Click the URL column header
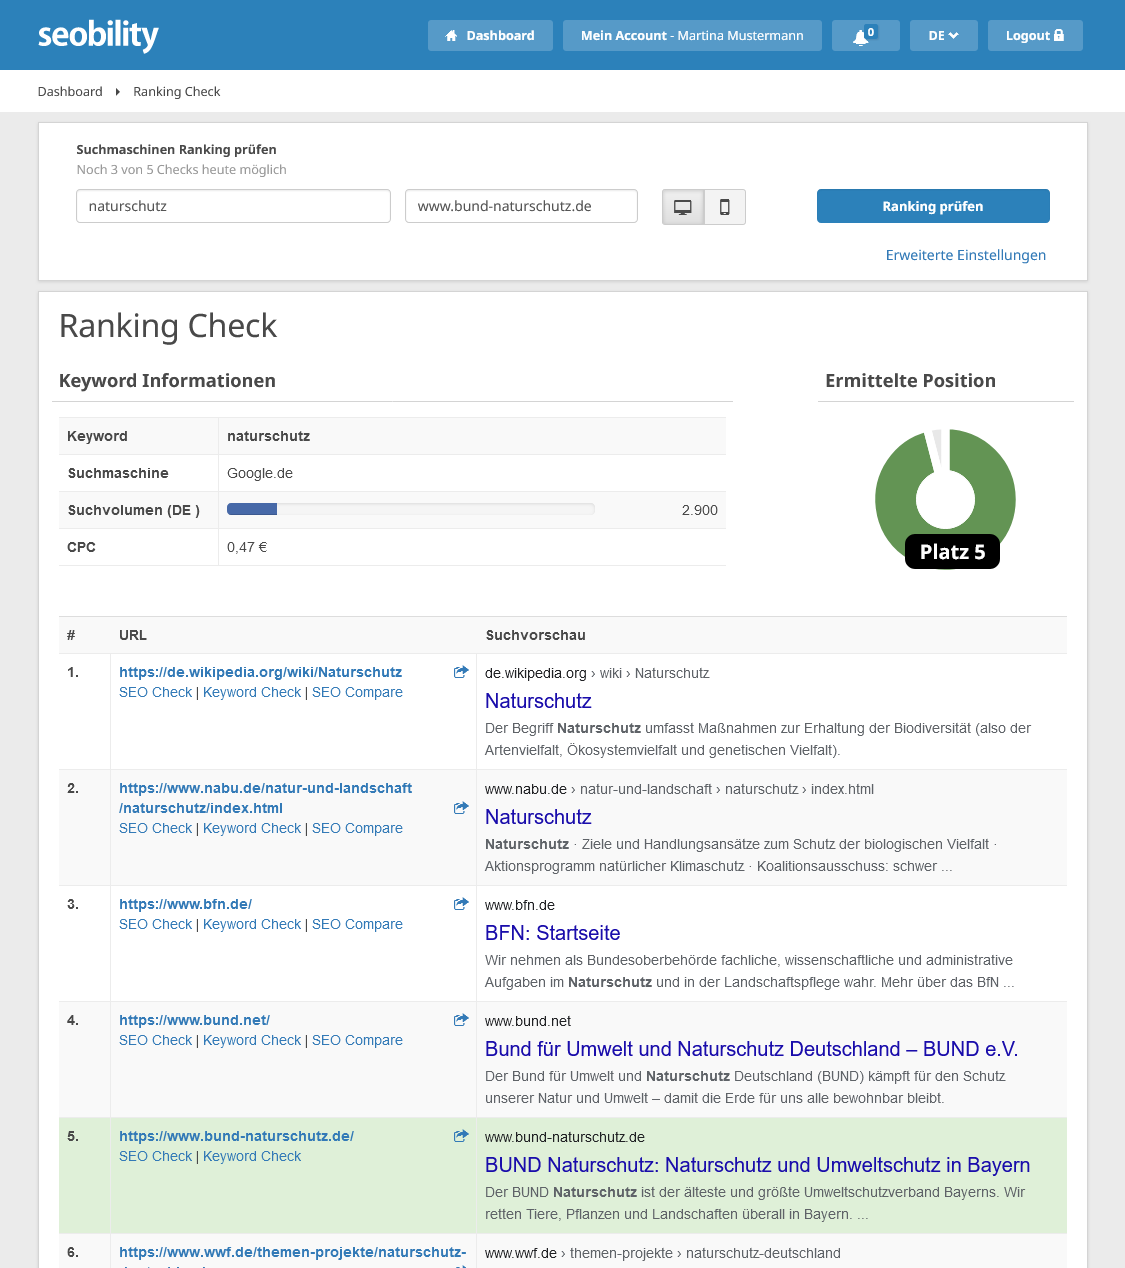Viewport: 1125px width, 1268px height. coord(133,635)
